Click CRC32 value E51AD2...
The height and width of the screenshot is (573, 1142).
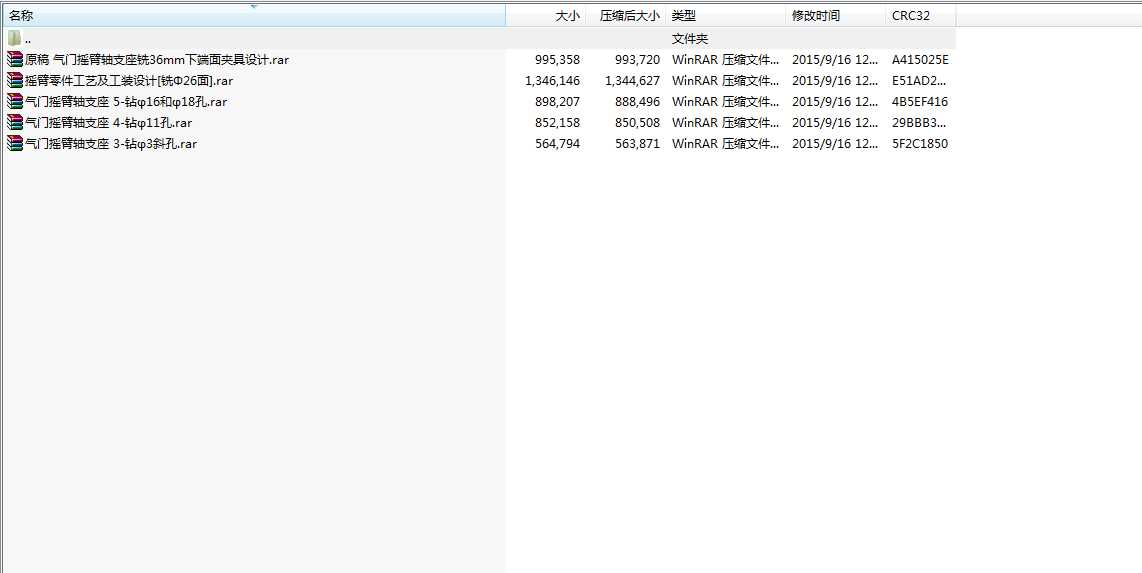[x=920, y=81]
